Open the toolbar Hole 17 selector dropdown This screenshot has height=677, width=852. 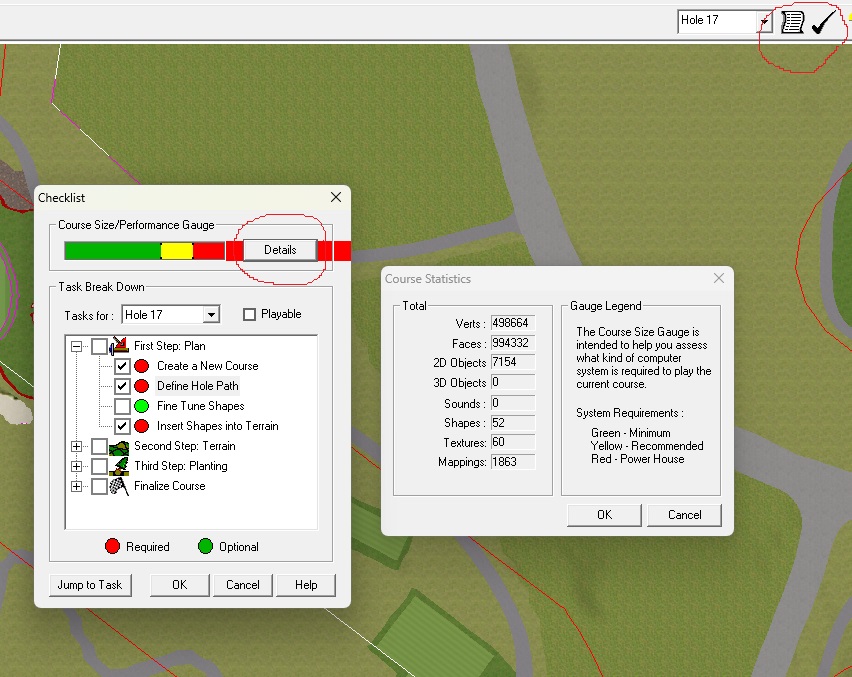(x=764, y=22)
